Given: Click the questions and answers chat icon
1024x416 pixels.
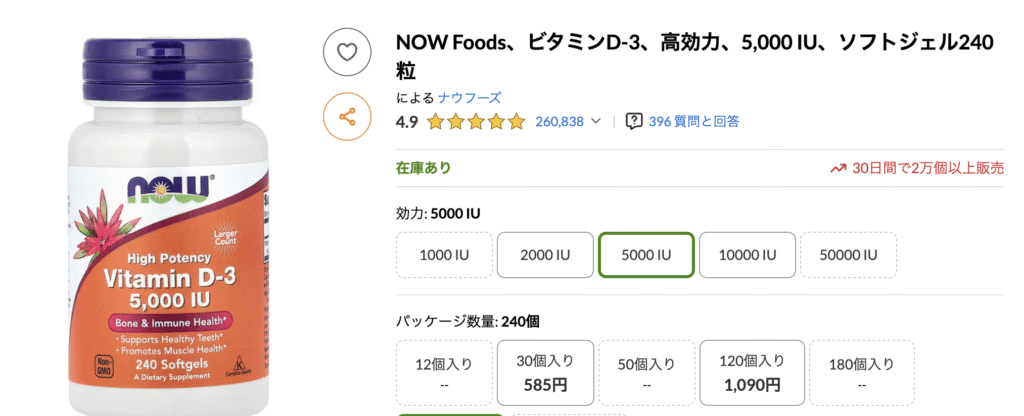Looking at the screenshot, I should click(x=633, y=121).
